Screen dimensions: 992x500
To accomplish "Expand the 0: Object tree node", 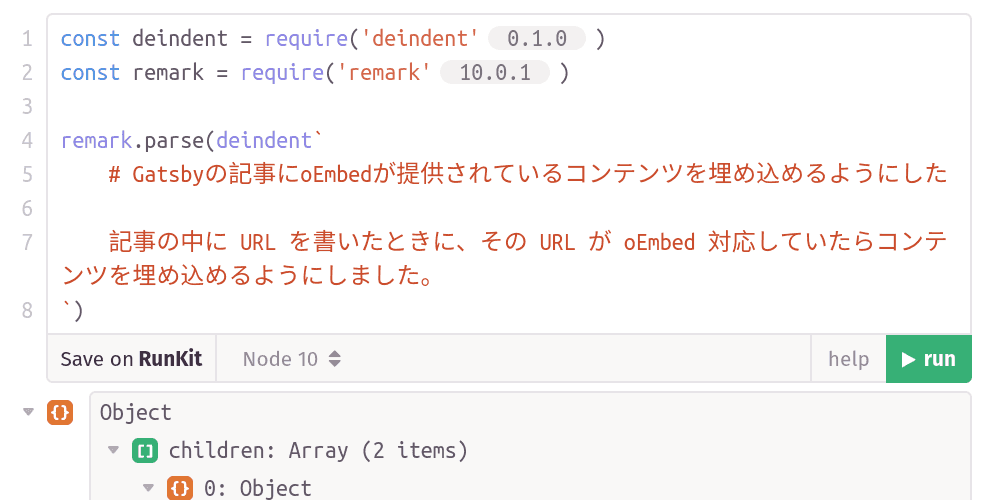I will tap(148, 488).
